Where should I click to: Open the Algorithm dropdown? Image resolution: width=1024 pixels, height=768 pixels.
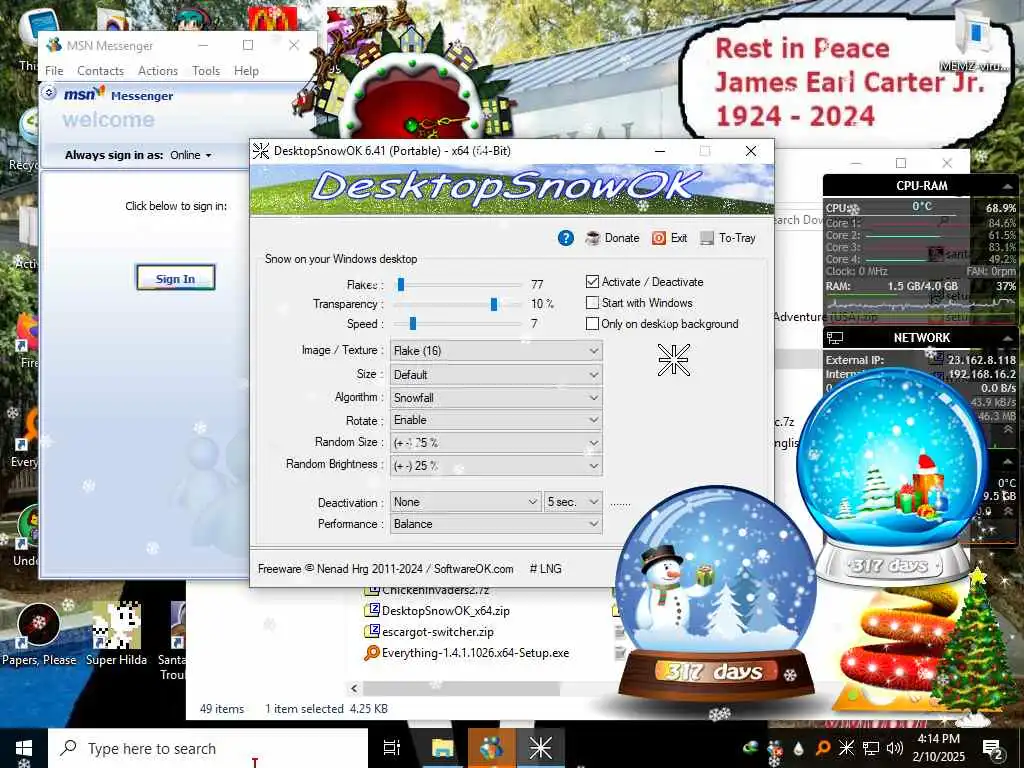tap(496, 398)
